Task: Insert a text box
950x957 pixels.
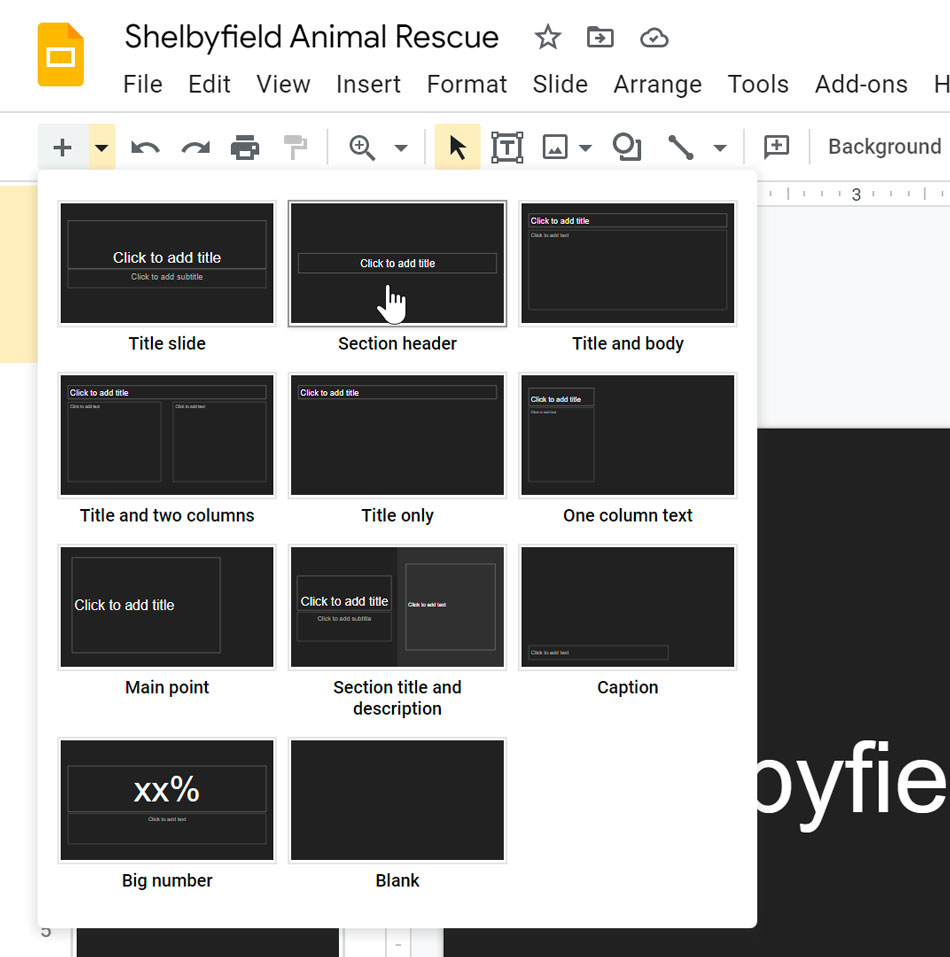Action: (507, 146)
